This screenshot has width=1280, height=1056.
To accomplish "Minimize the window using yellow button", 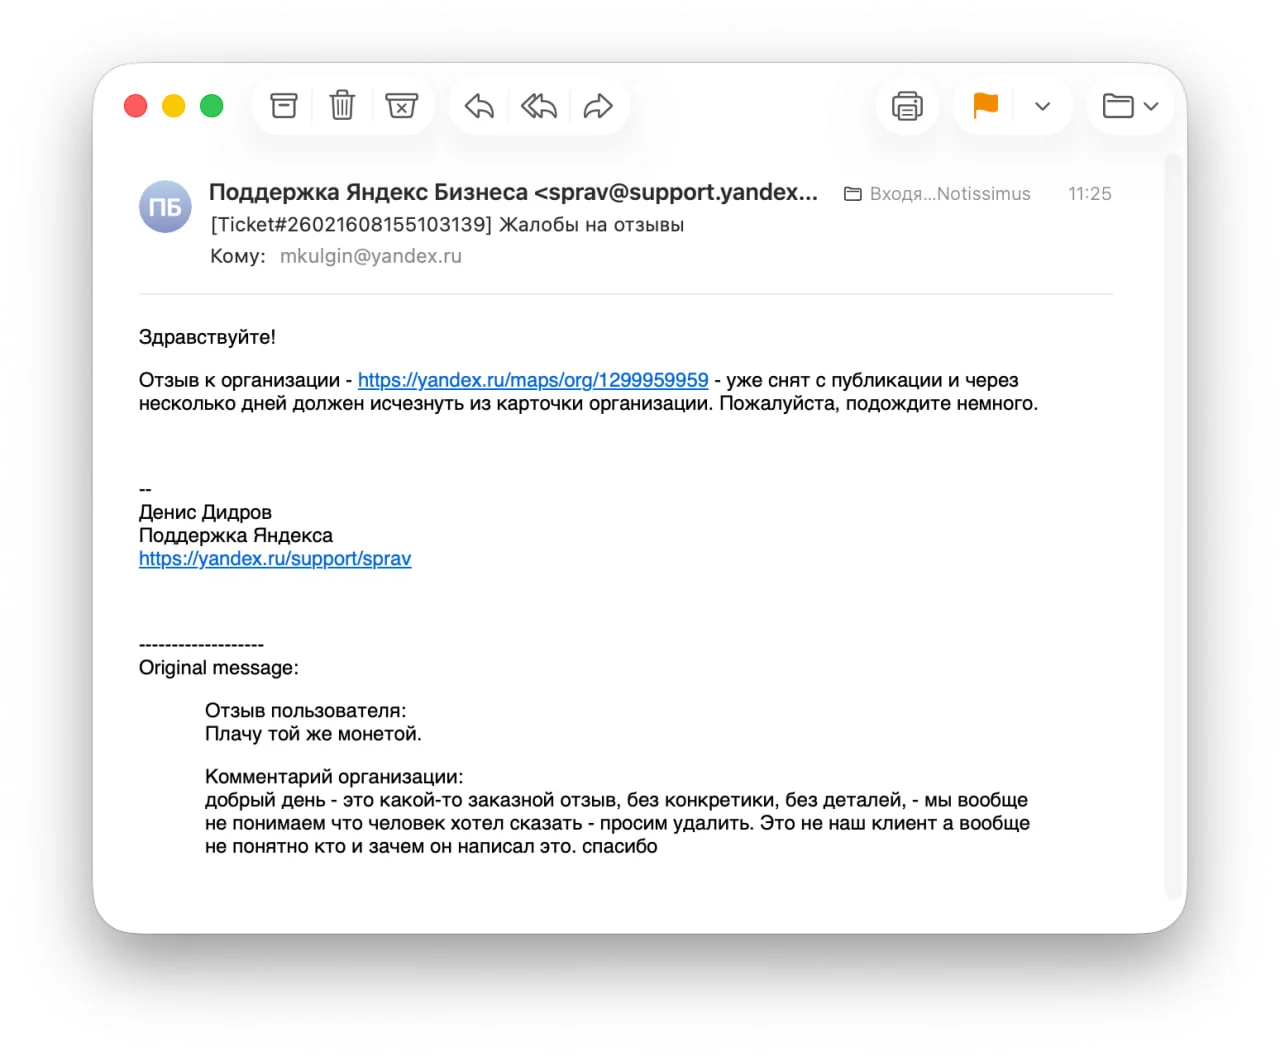I will [x=174, y=106].
